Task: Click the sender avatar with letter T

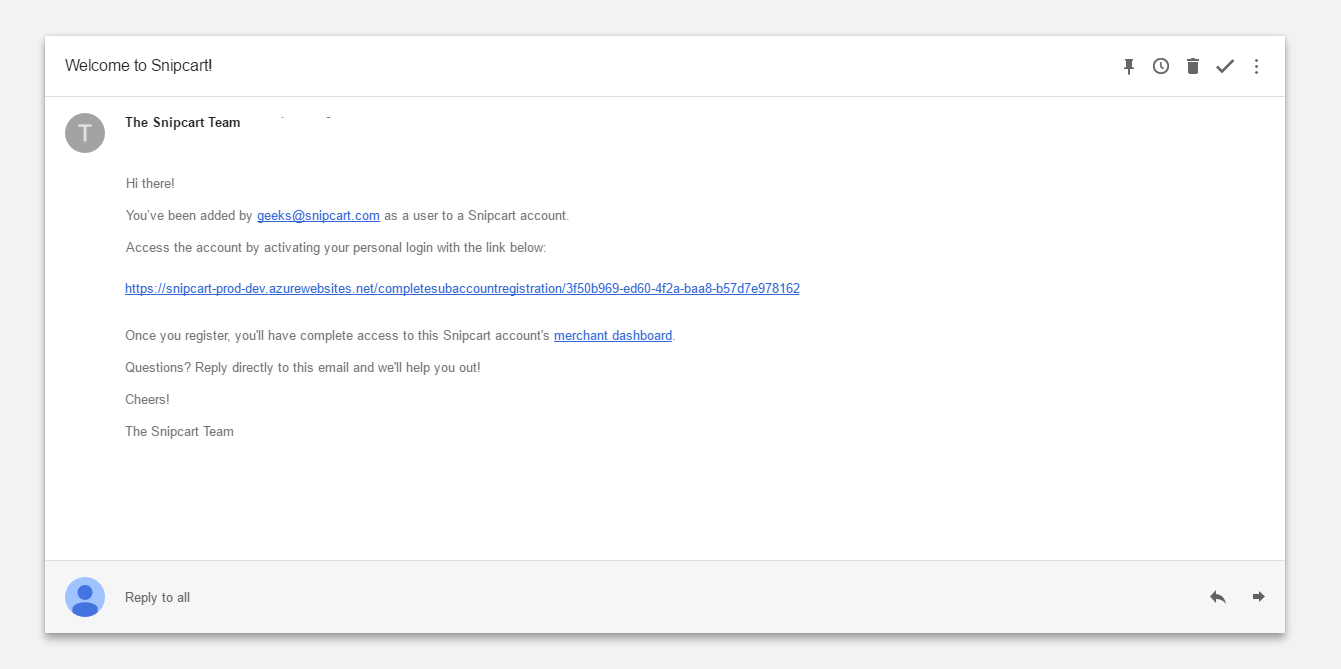Action: 85,133
